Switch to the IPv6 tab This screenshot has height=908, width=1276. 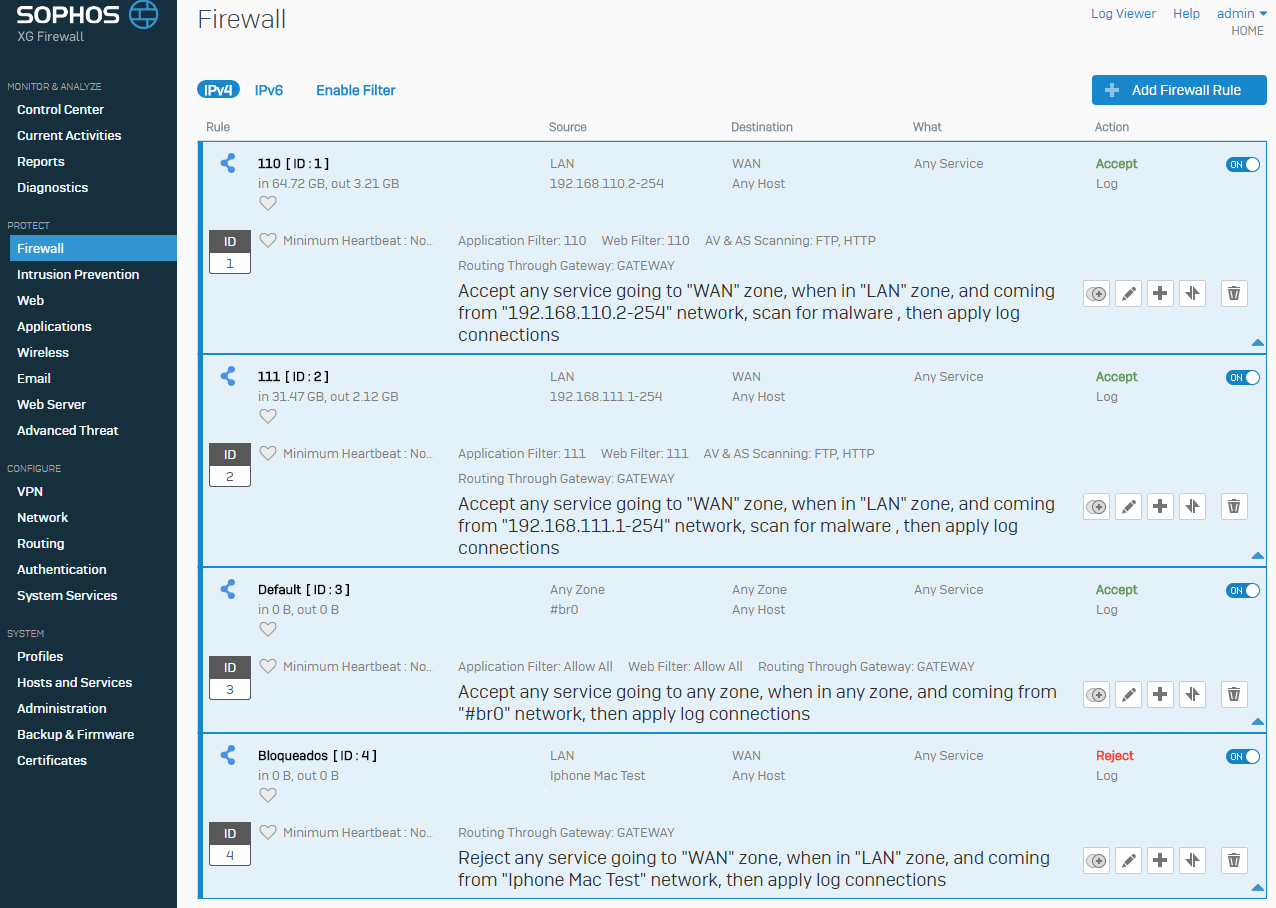(269, 90)
